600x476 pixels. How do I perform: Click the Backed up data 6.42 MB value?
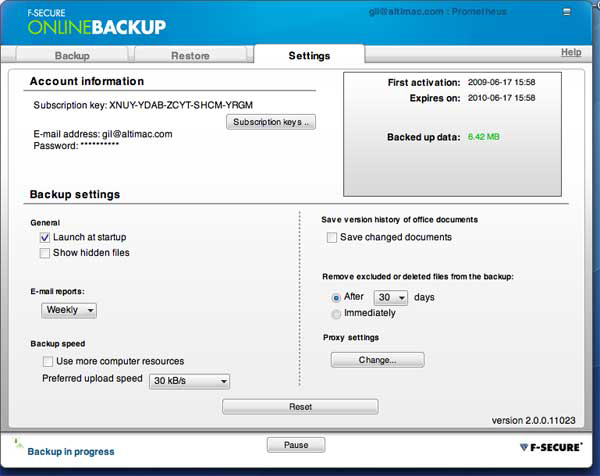(484, 137)
